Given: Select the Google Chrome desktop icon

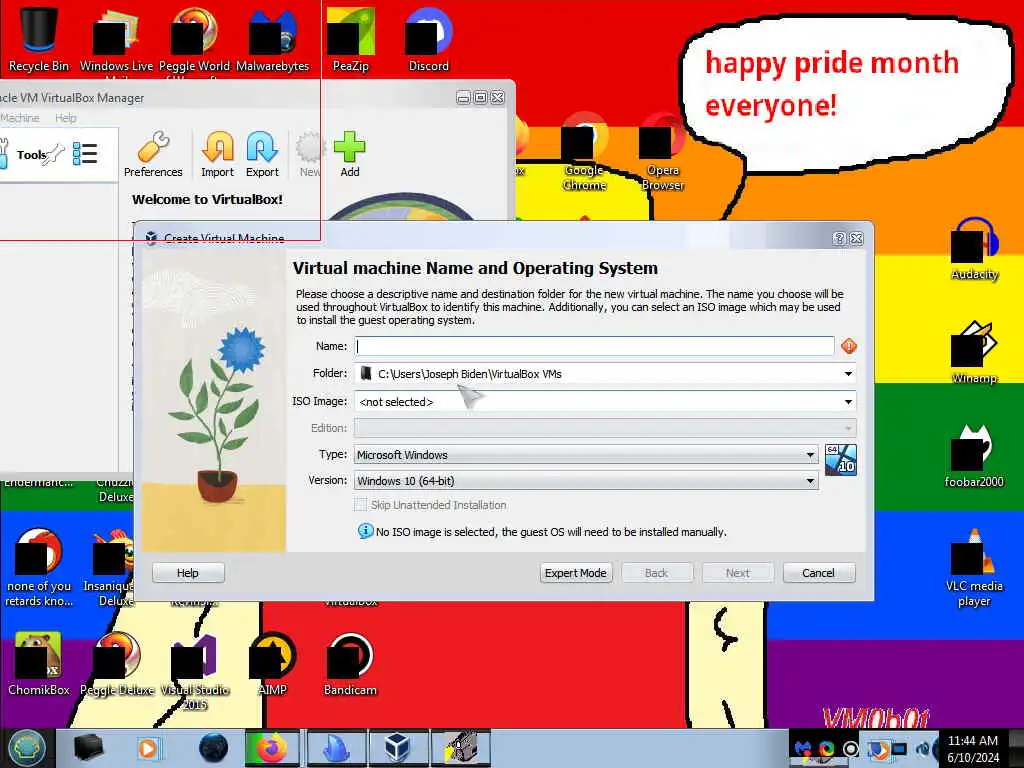Looking at the screenshot, I should [584, 153].
